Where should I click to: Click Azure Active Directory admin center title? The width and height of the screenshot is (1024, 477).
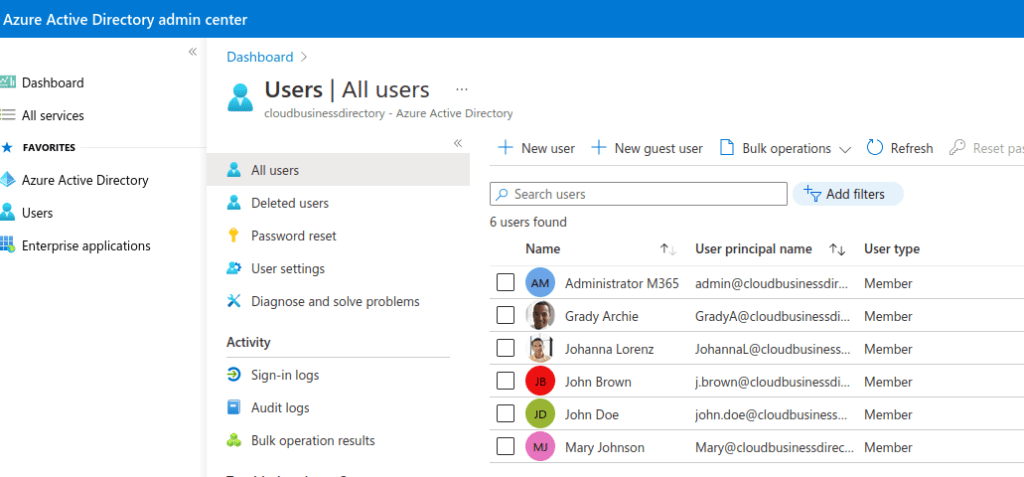(125, 20)
